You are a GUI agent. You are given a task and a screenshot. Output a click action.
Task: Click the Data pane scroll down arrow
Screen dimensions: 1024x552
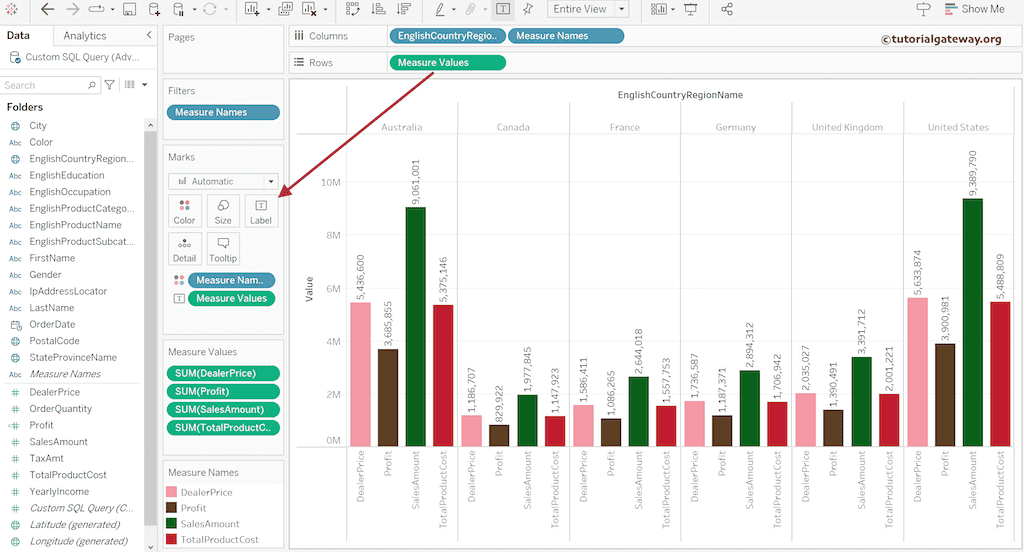pos(150,547)
